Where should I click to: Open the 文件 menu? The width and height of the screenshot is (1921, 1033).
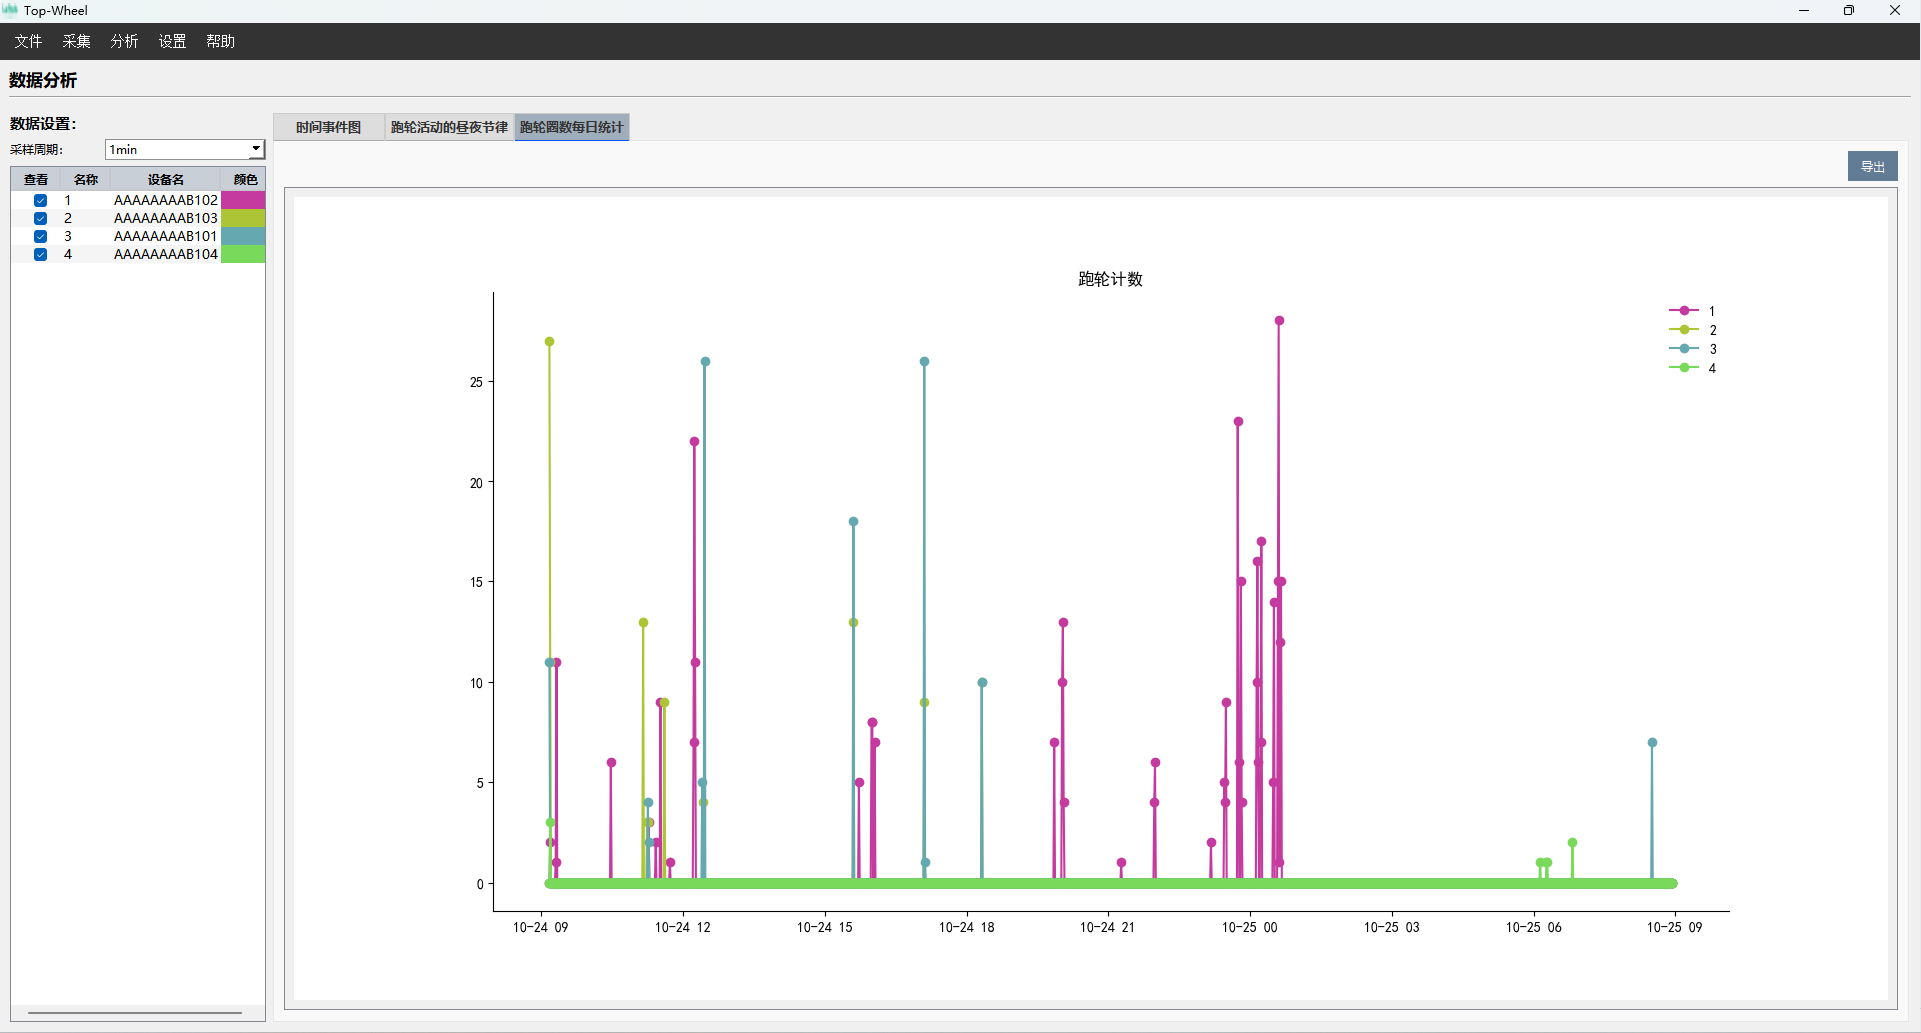[28, 41]
